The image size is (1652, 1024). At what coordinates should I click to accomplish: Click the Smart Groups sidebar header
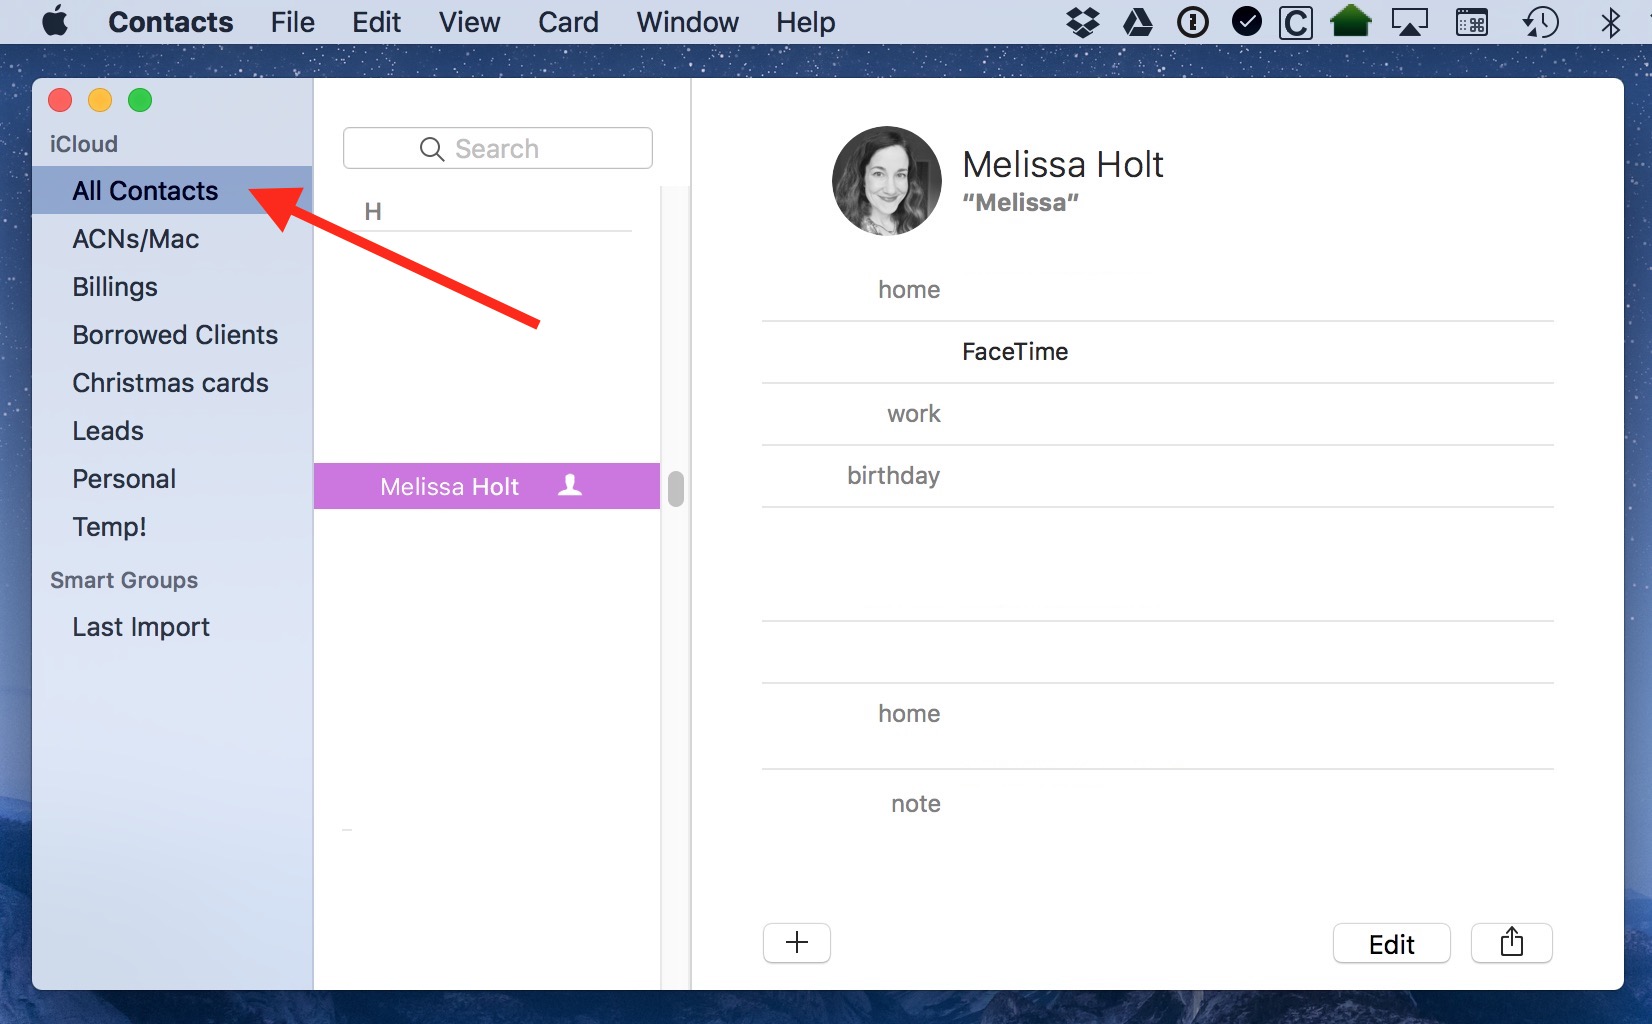click(x=124, y=580)
